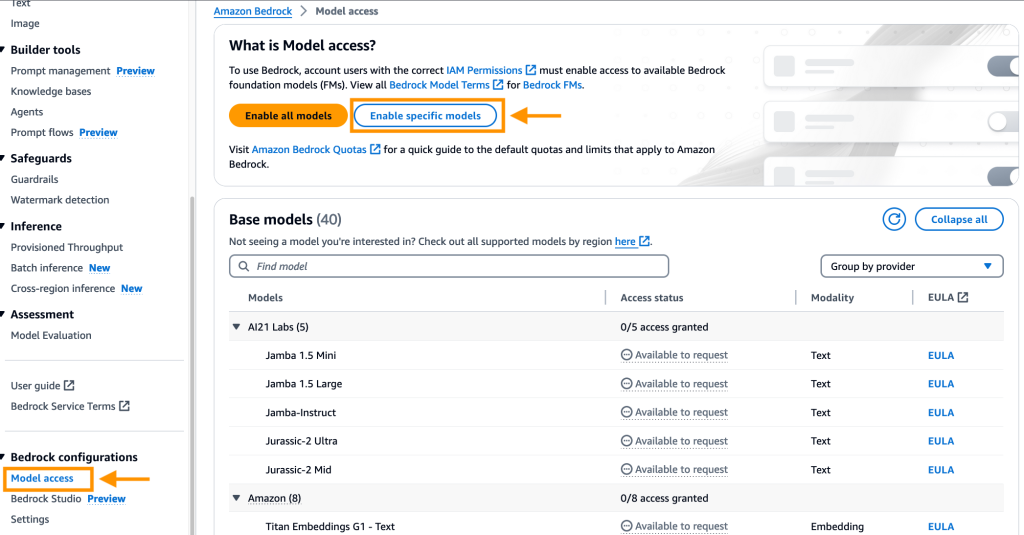Image resolution: width=1024 pixels, height=535 pixels.
Task: Collapse the Amazon model group
Action: pos(237,498)
